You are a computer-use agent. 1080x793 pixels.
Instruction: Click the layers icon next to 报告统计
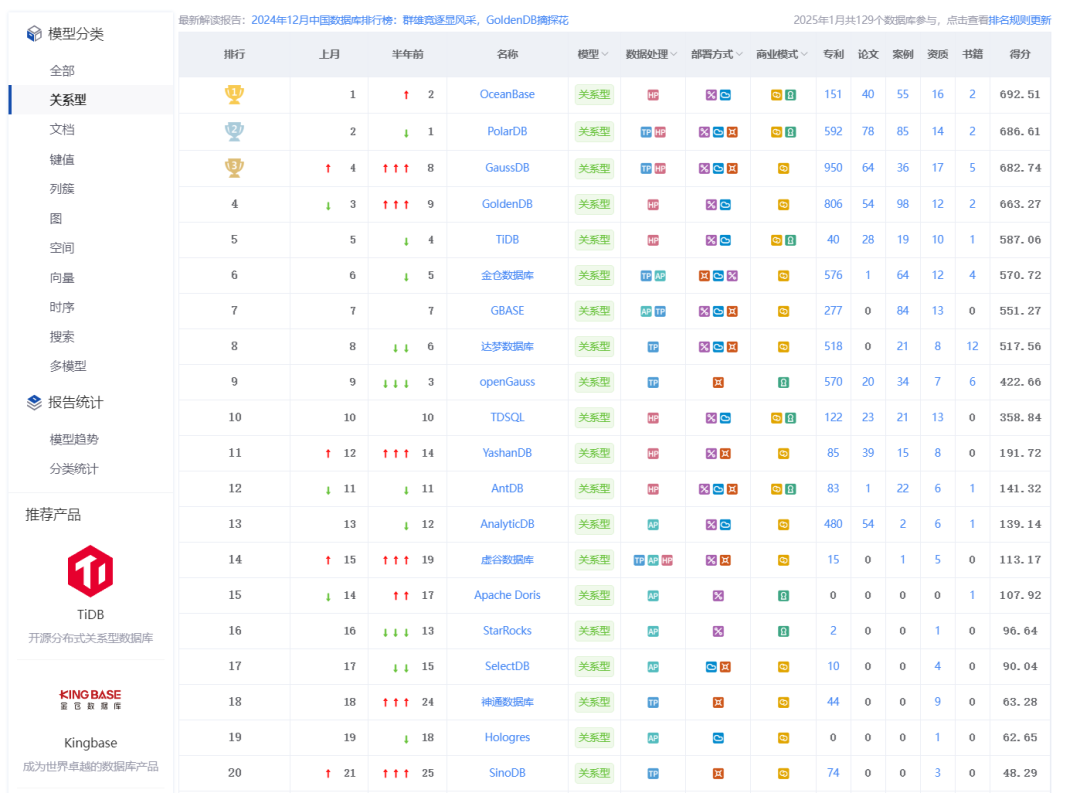[34, 402]
